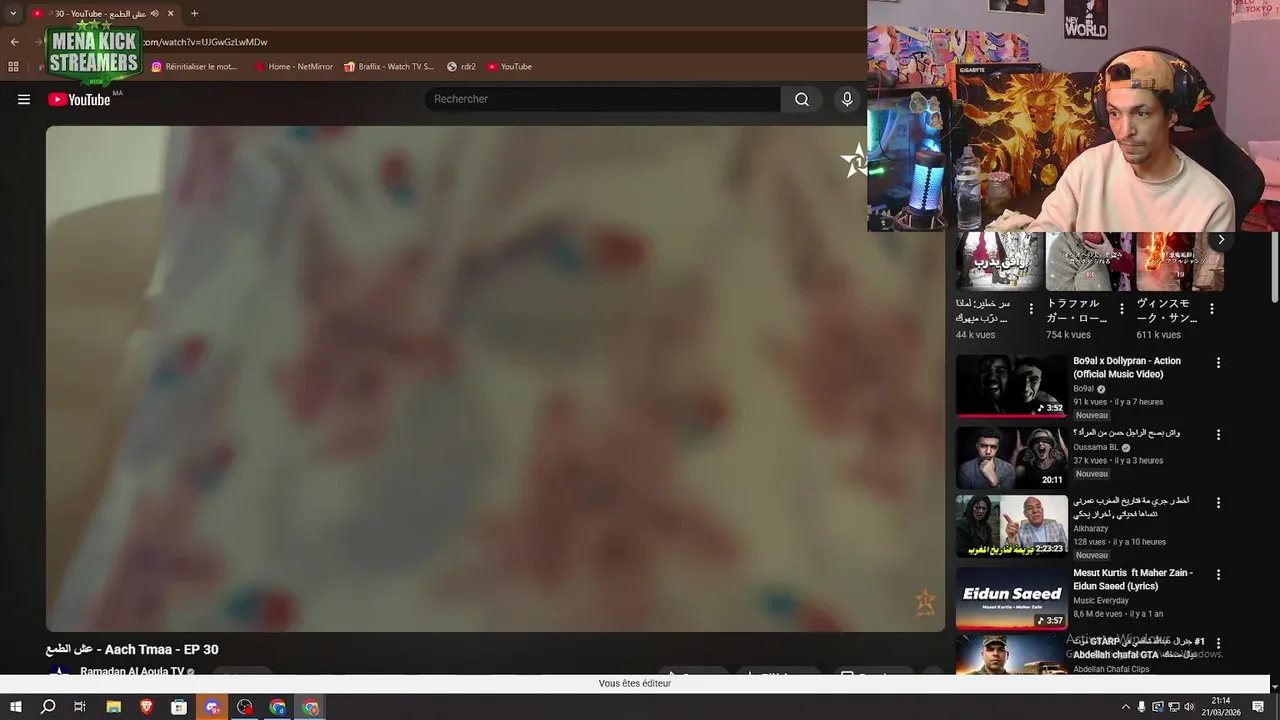Open the Eidun Saeed video thumbnail

(1012, 598)
